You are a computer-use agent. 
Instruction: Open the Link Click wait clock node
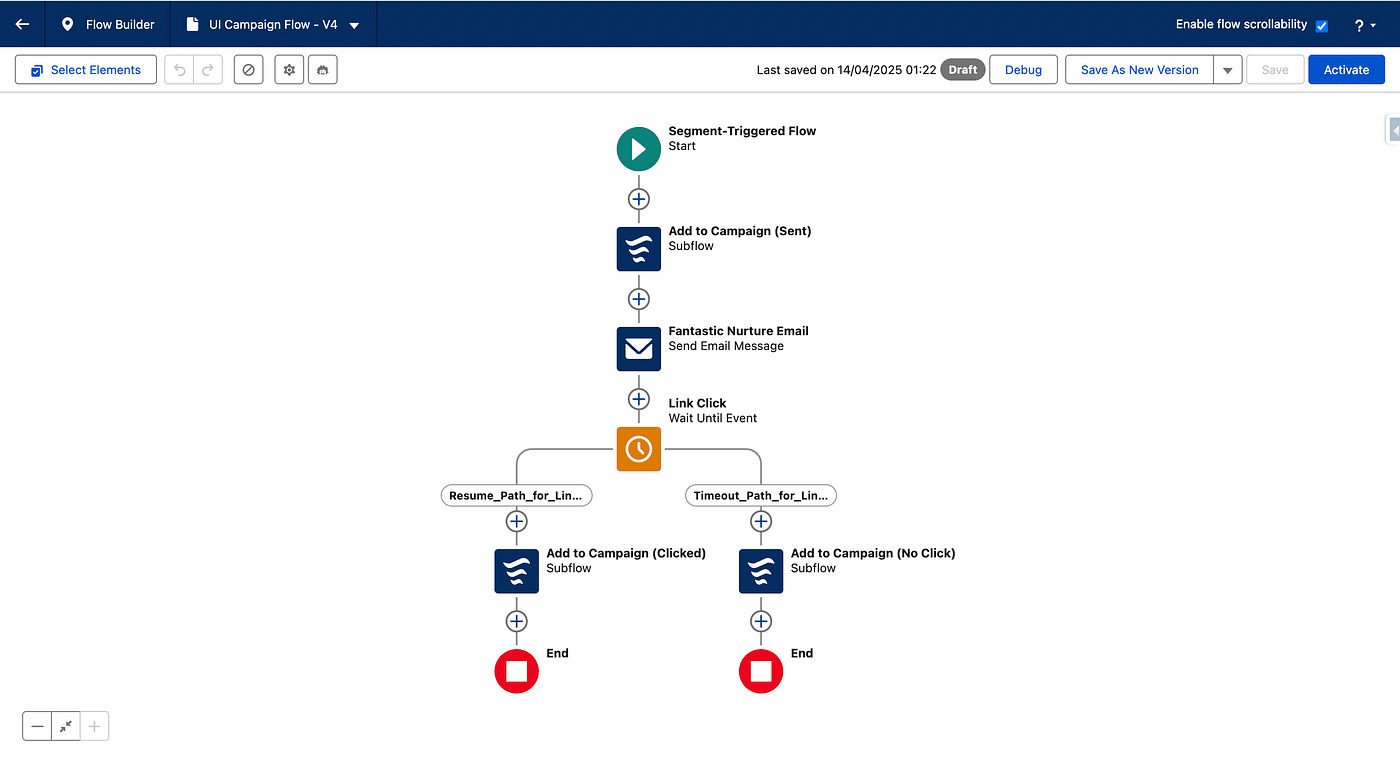638,449
